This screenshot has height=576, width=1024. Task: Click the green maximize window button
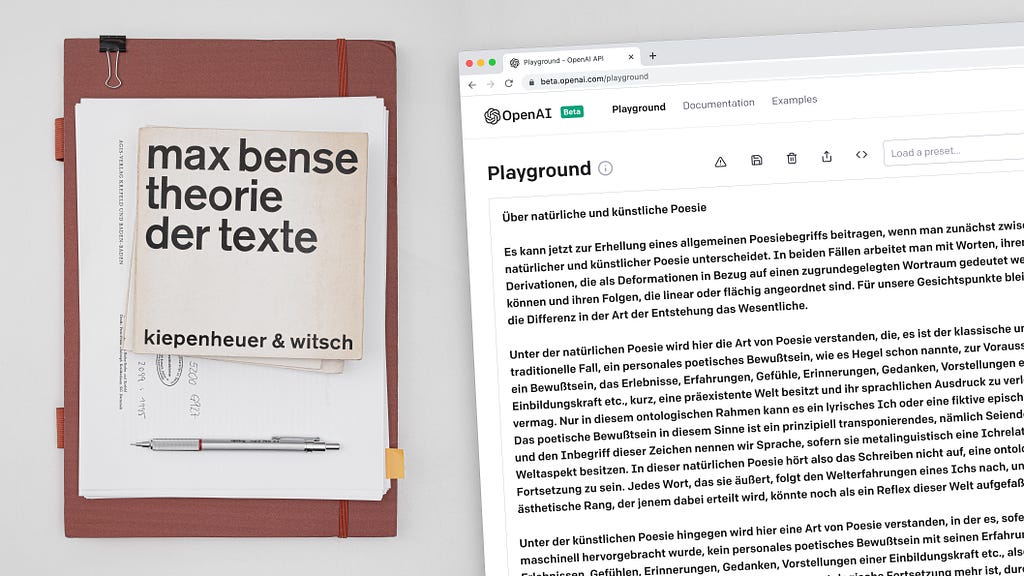[492, 62]
